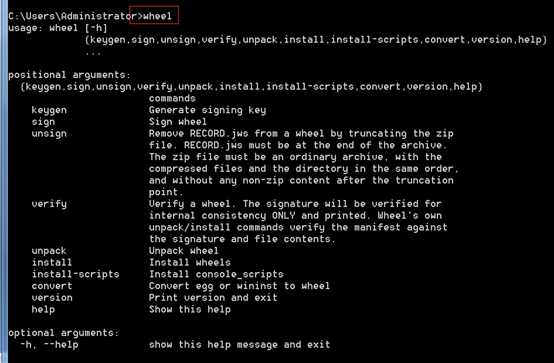
Task: Click the 'positional arguments:' heading
Action: click(x=70, y=75)
